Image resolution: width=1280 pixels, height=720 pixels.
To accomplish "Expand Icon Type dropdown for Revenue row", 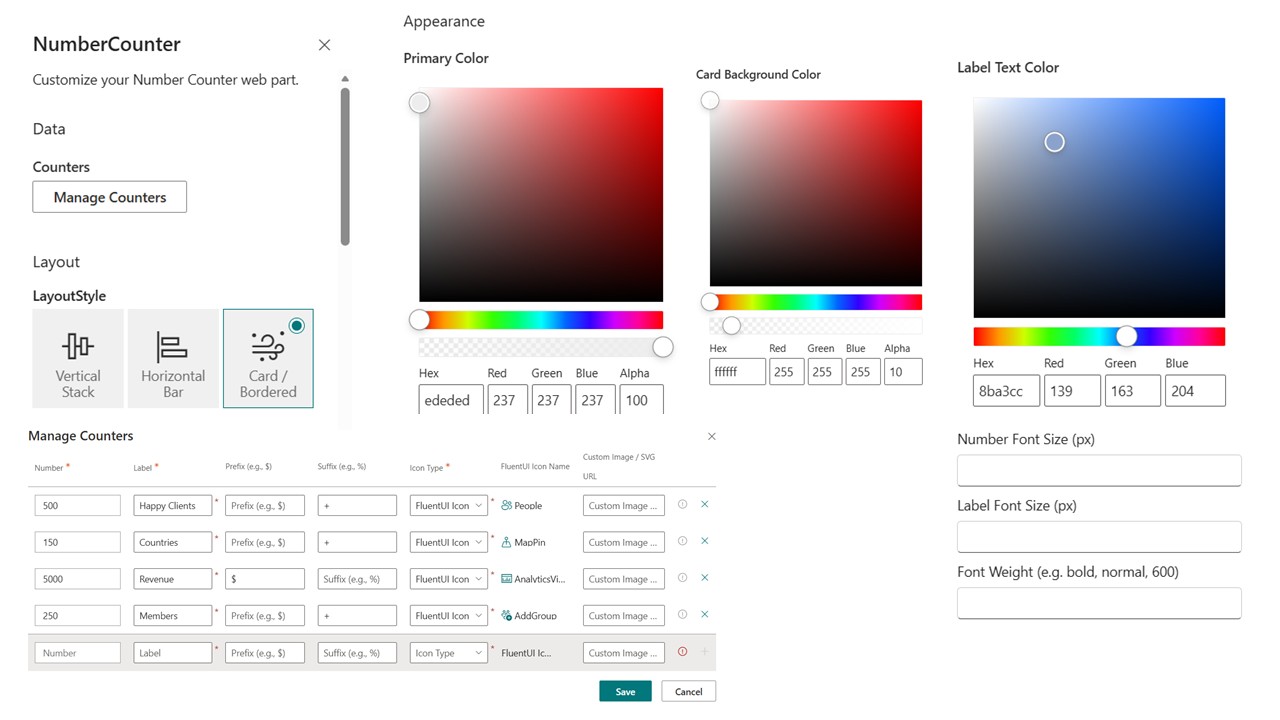I will [449, 579].
